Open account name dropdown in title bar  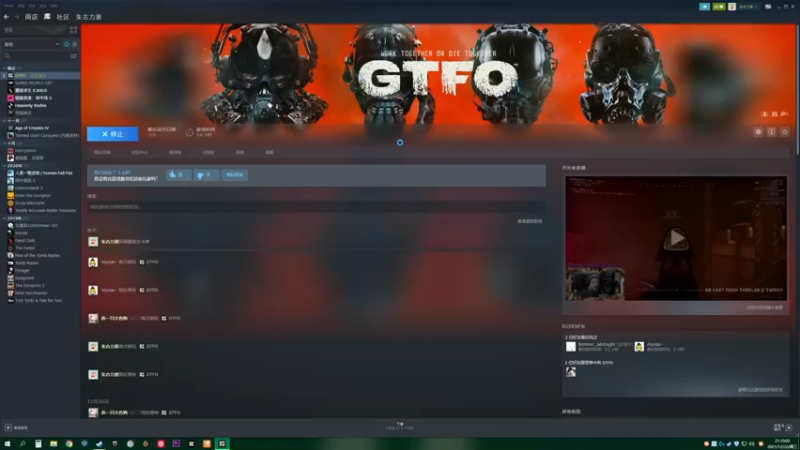point(748,7)
